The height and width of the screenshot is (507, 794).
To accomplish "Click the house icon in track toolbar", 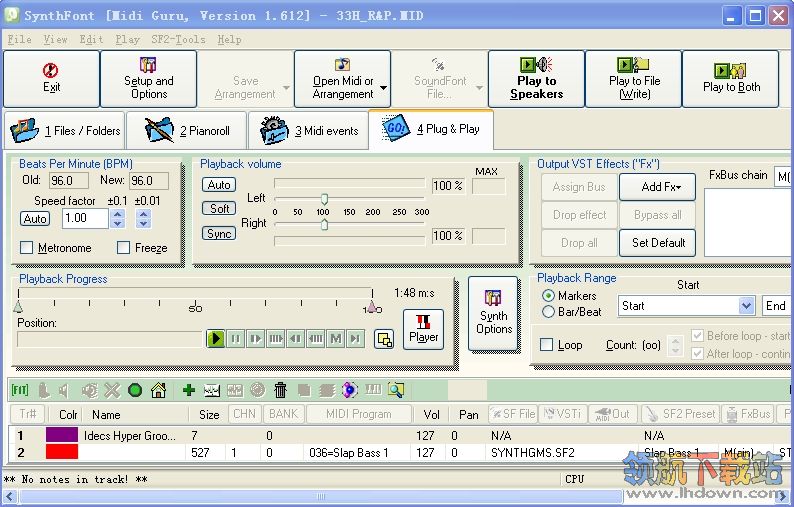I will (x=158, y=390).
